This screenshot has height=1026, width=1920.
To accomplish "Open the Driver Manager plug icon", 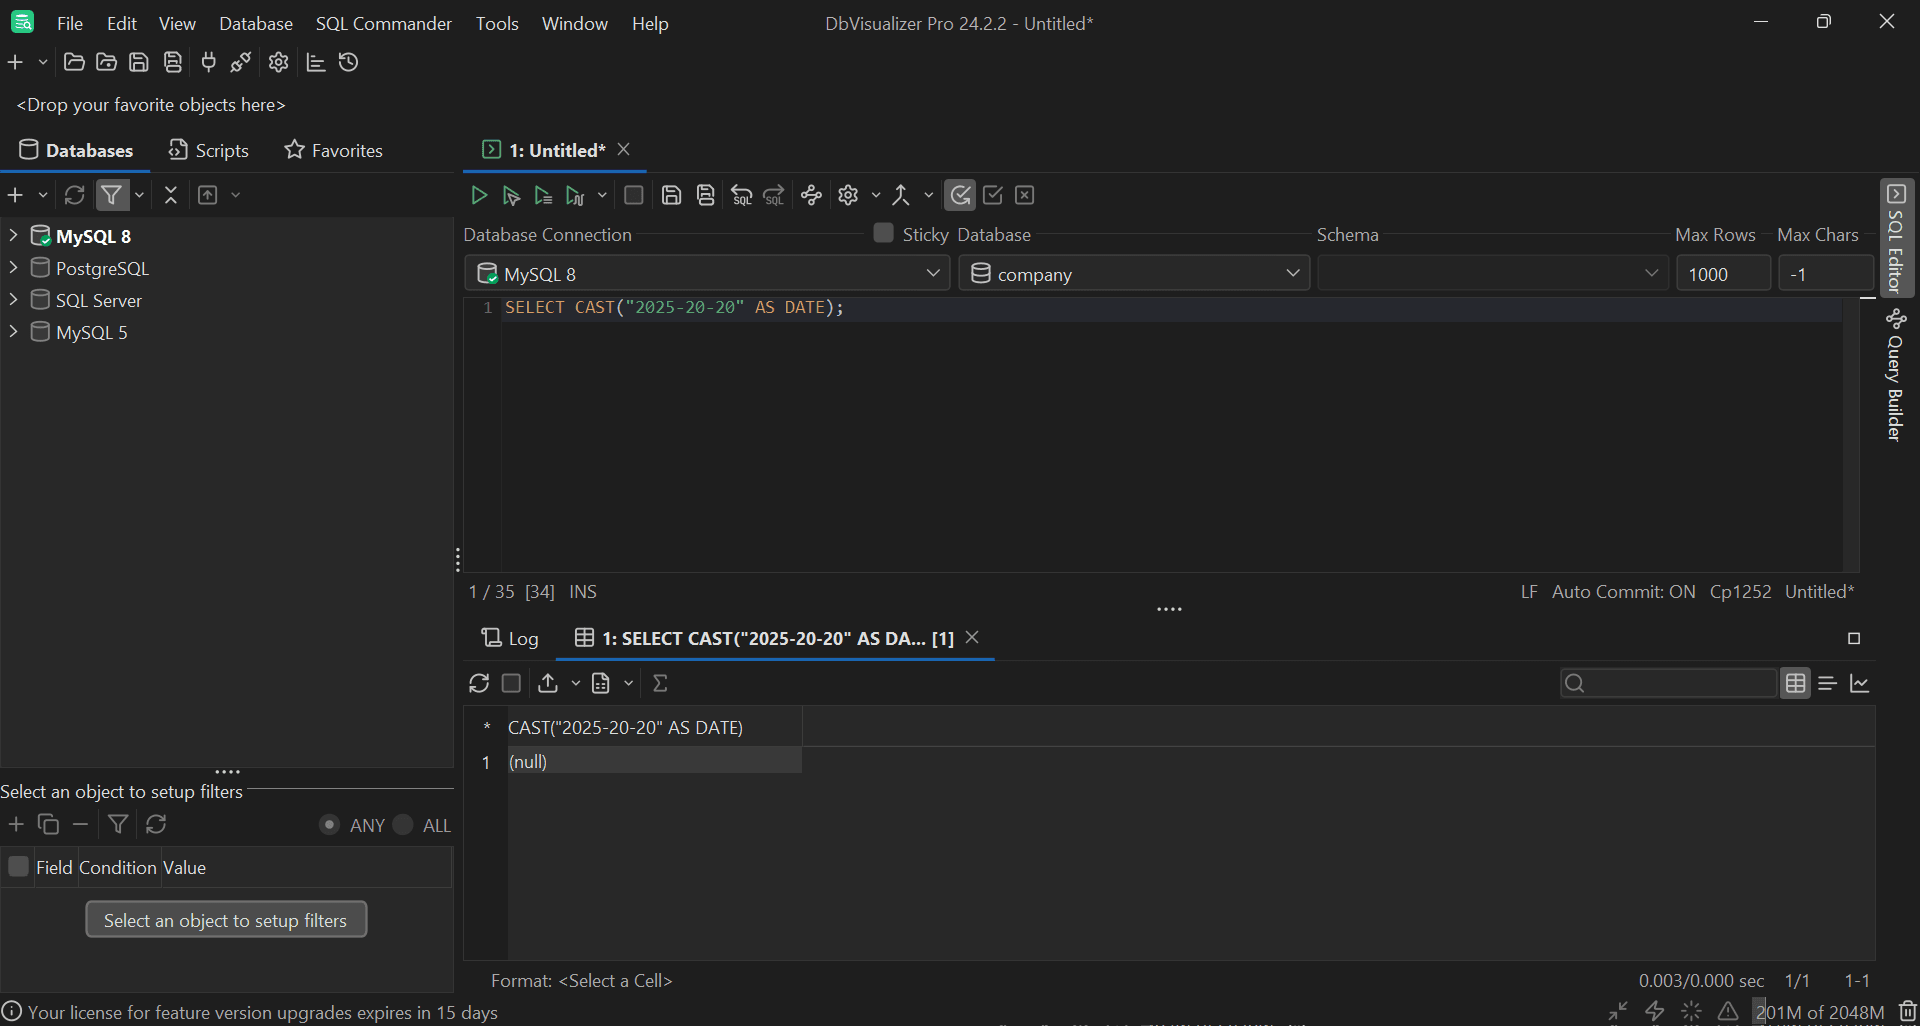I will [x=207, y=62].
